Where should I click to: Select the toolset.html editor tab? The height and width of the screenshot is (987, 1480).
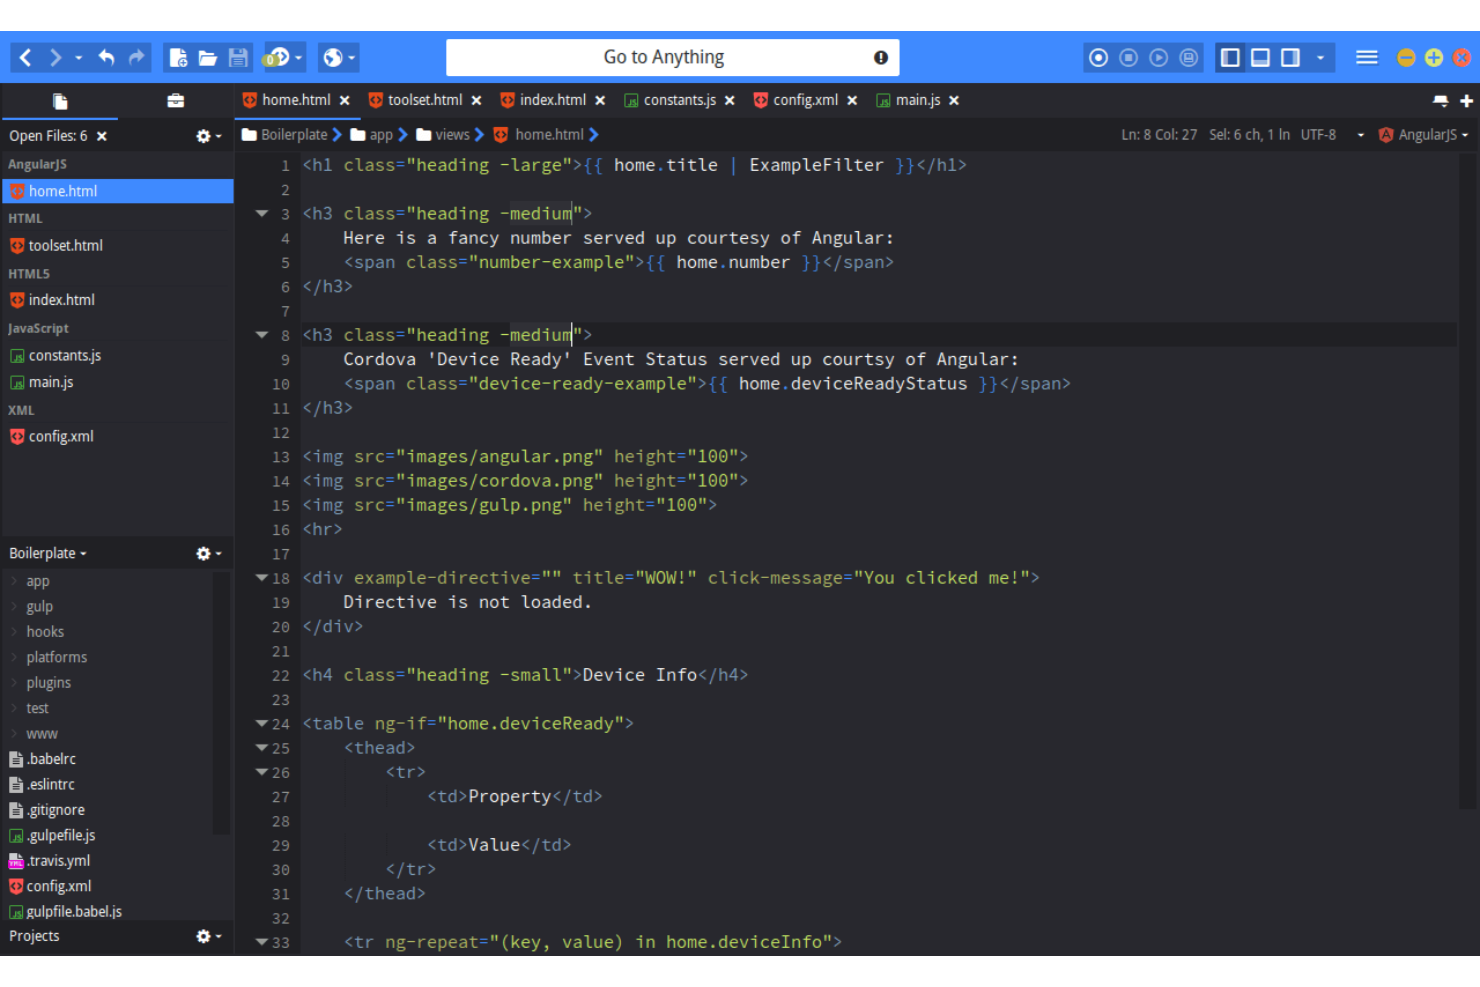(425, 100)
